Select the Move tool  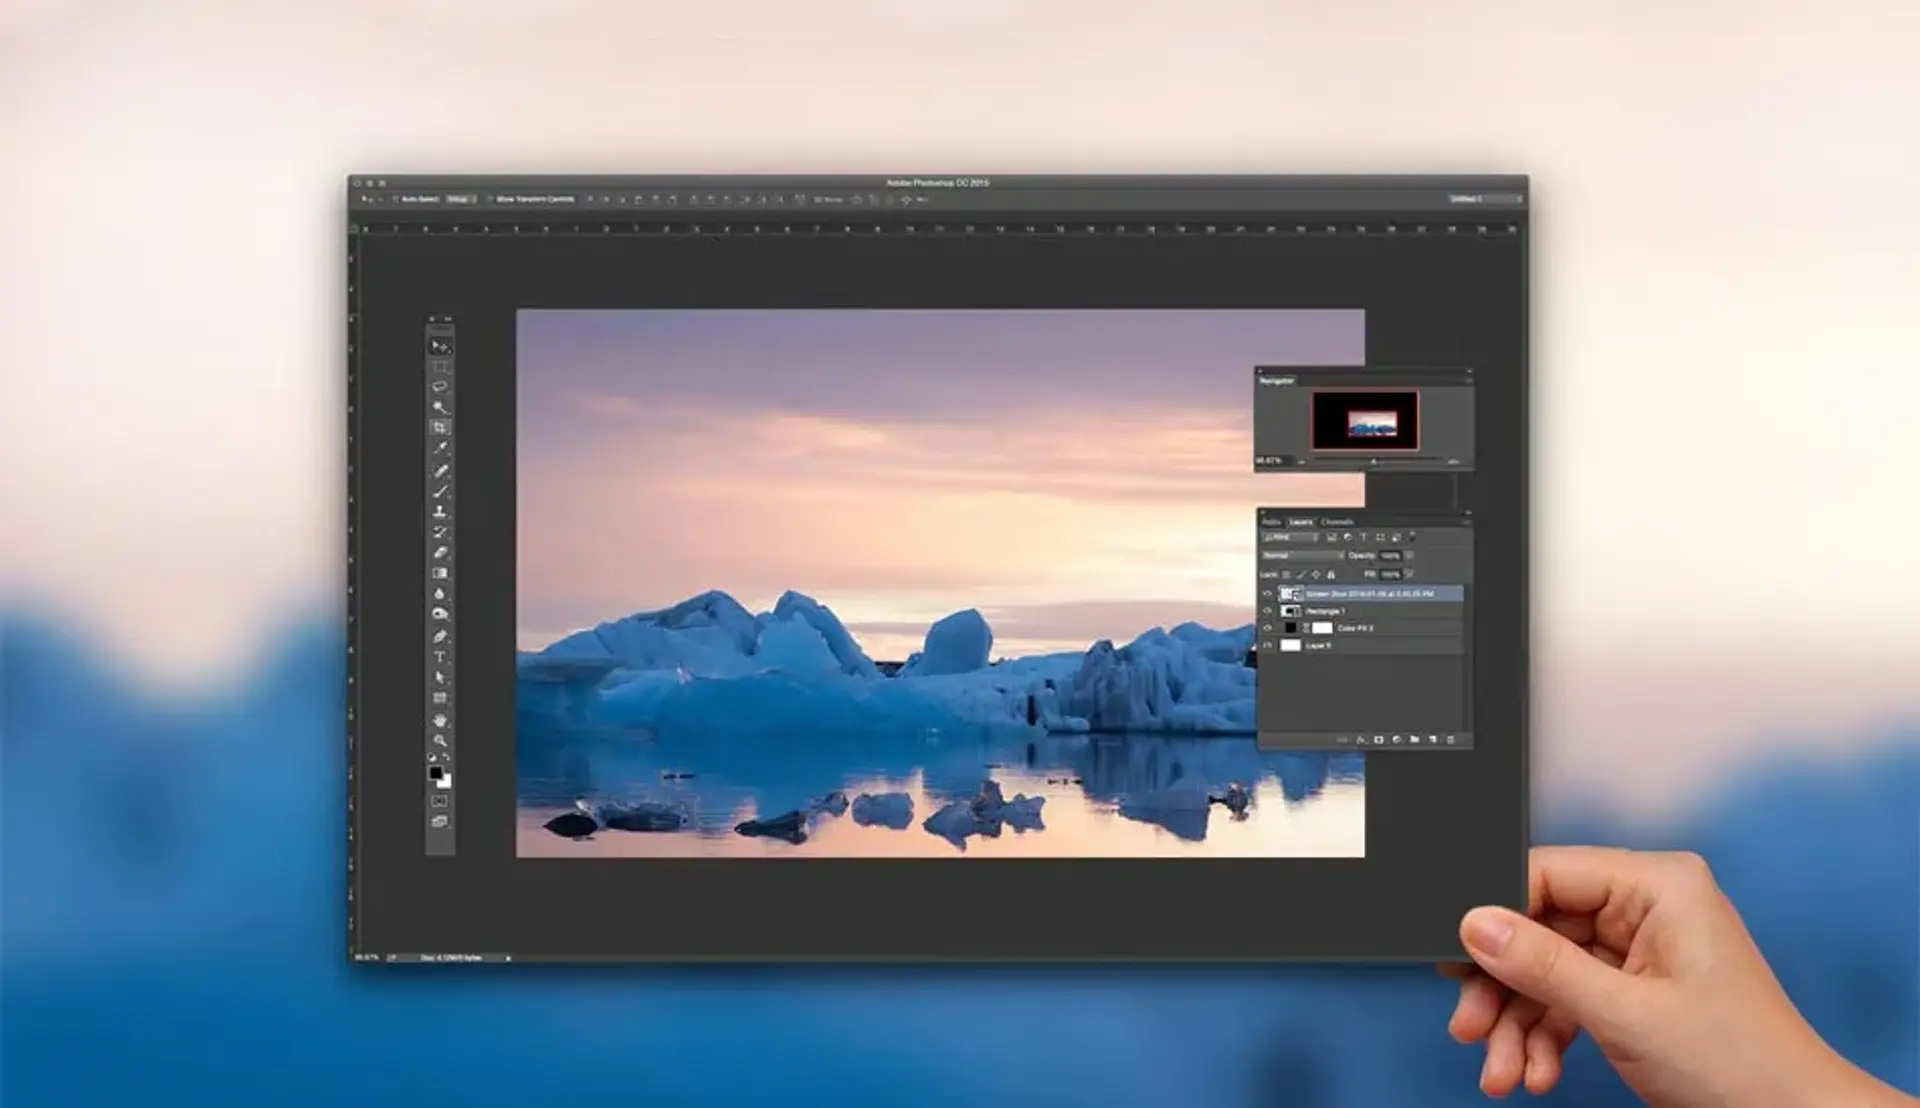click(x=440, y=346)
